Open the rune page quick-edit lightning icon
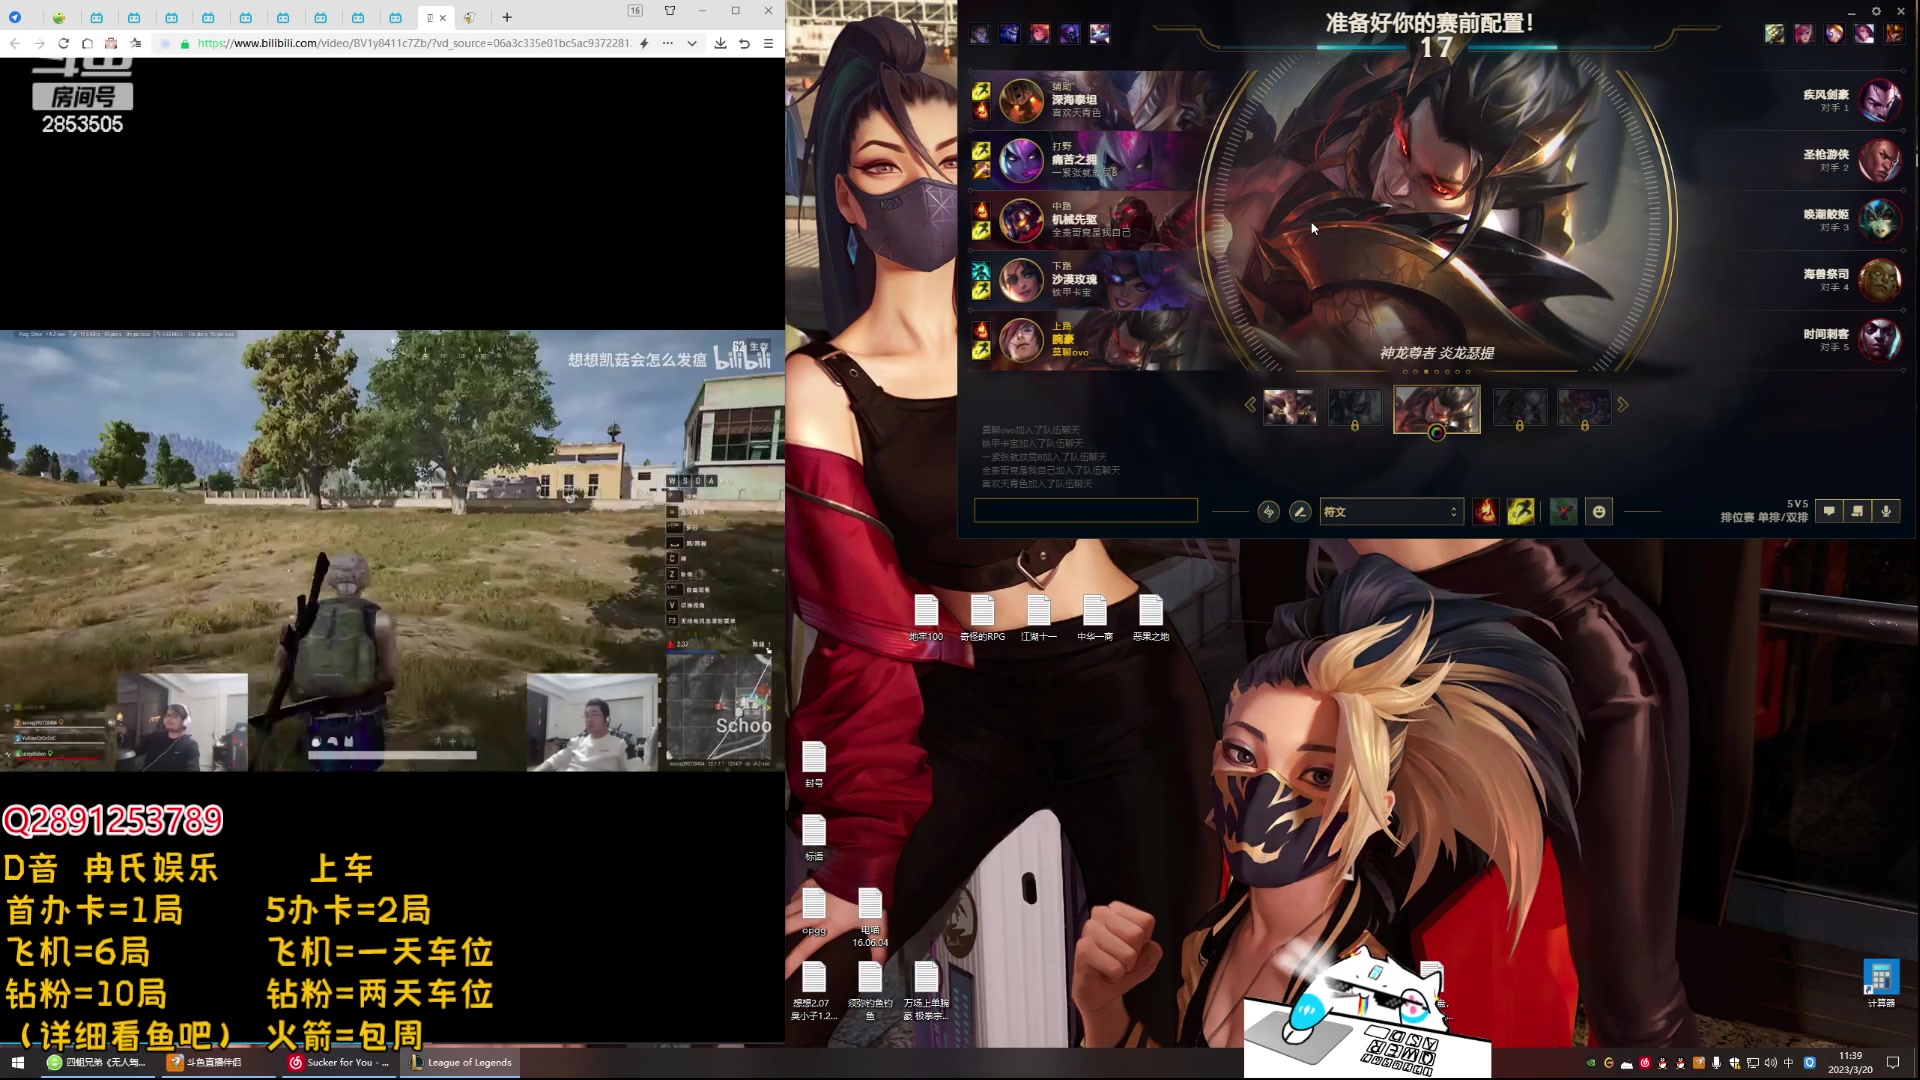This screenshot has width=1920, height=1080. 1268,512
